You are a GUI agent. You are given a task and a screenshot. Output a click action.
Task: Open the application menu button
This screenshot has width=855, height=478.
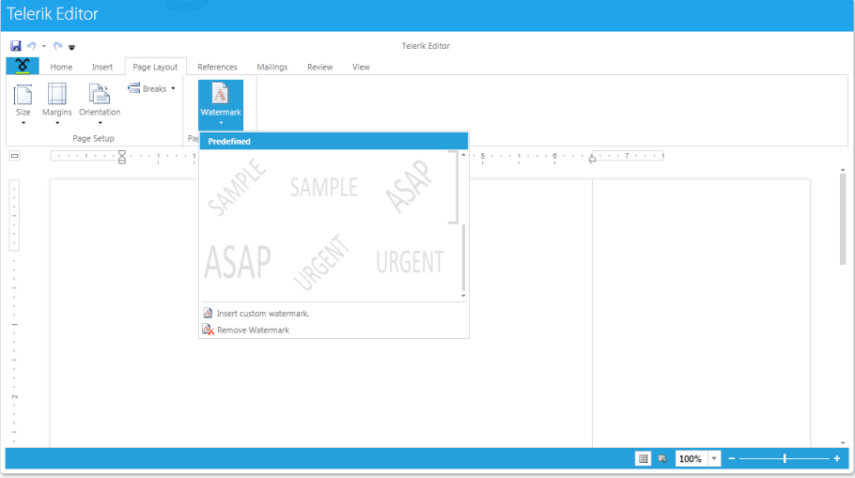[x=22, y=66]
